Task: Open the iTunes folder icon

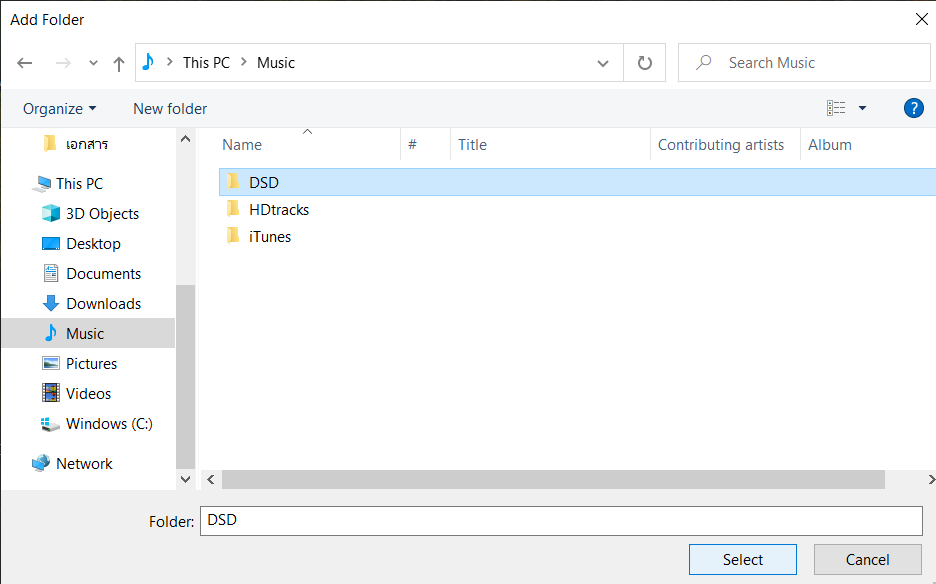Action: 233,237
